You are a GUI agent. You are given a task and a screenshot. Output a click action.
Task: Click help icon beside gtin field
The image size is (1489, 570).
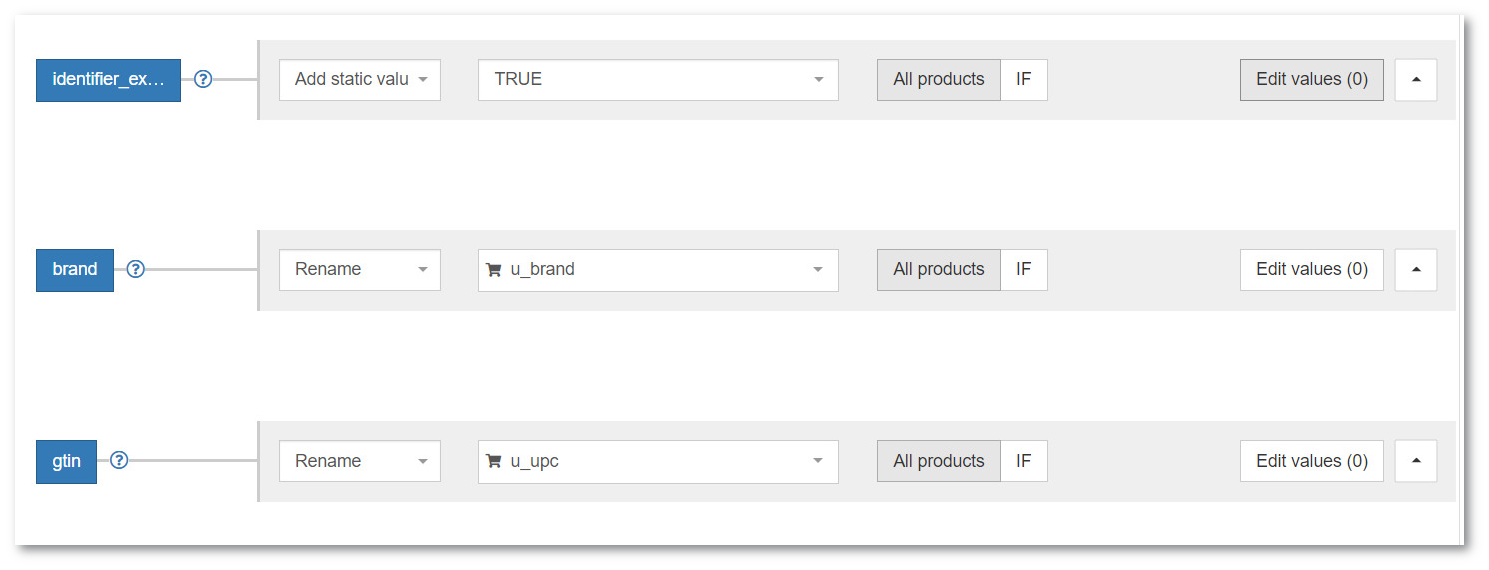click(119, 461)
